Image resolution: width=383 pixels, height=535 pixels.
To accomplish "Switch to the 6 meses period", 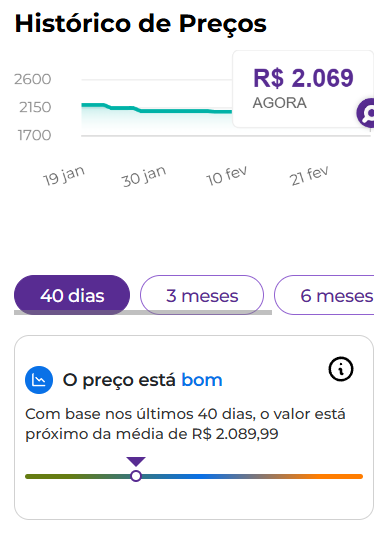I will point(324,295).
